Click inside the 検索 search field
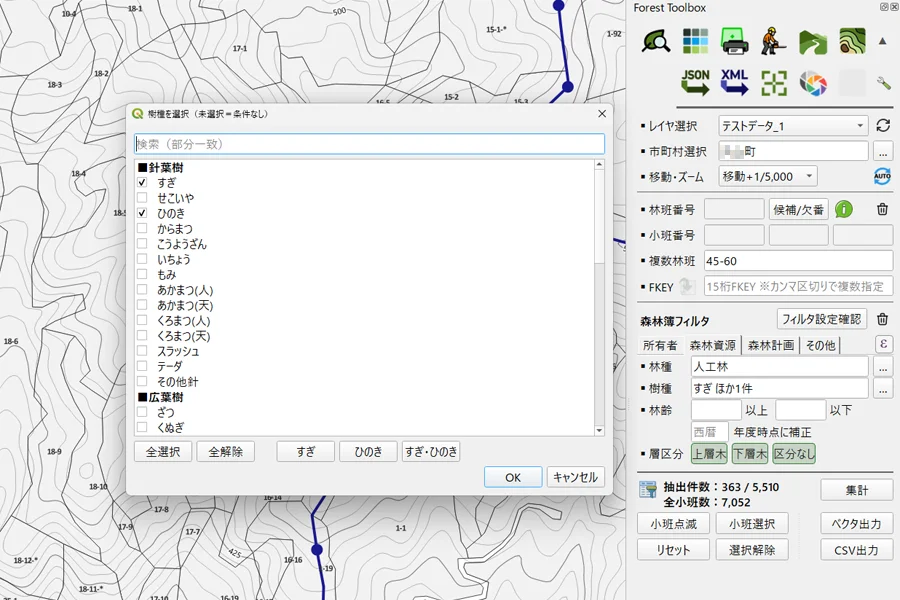This screenshot has height=600, width=900. (x=369, y=144)
